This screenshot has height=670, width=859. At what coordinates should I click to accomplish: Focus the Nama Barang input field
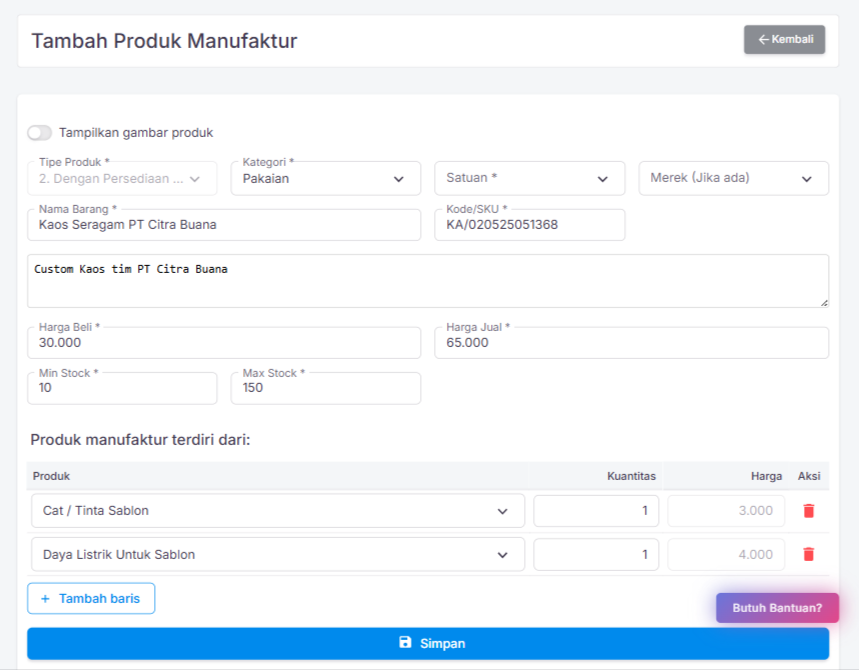tap(223, 225)
